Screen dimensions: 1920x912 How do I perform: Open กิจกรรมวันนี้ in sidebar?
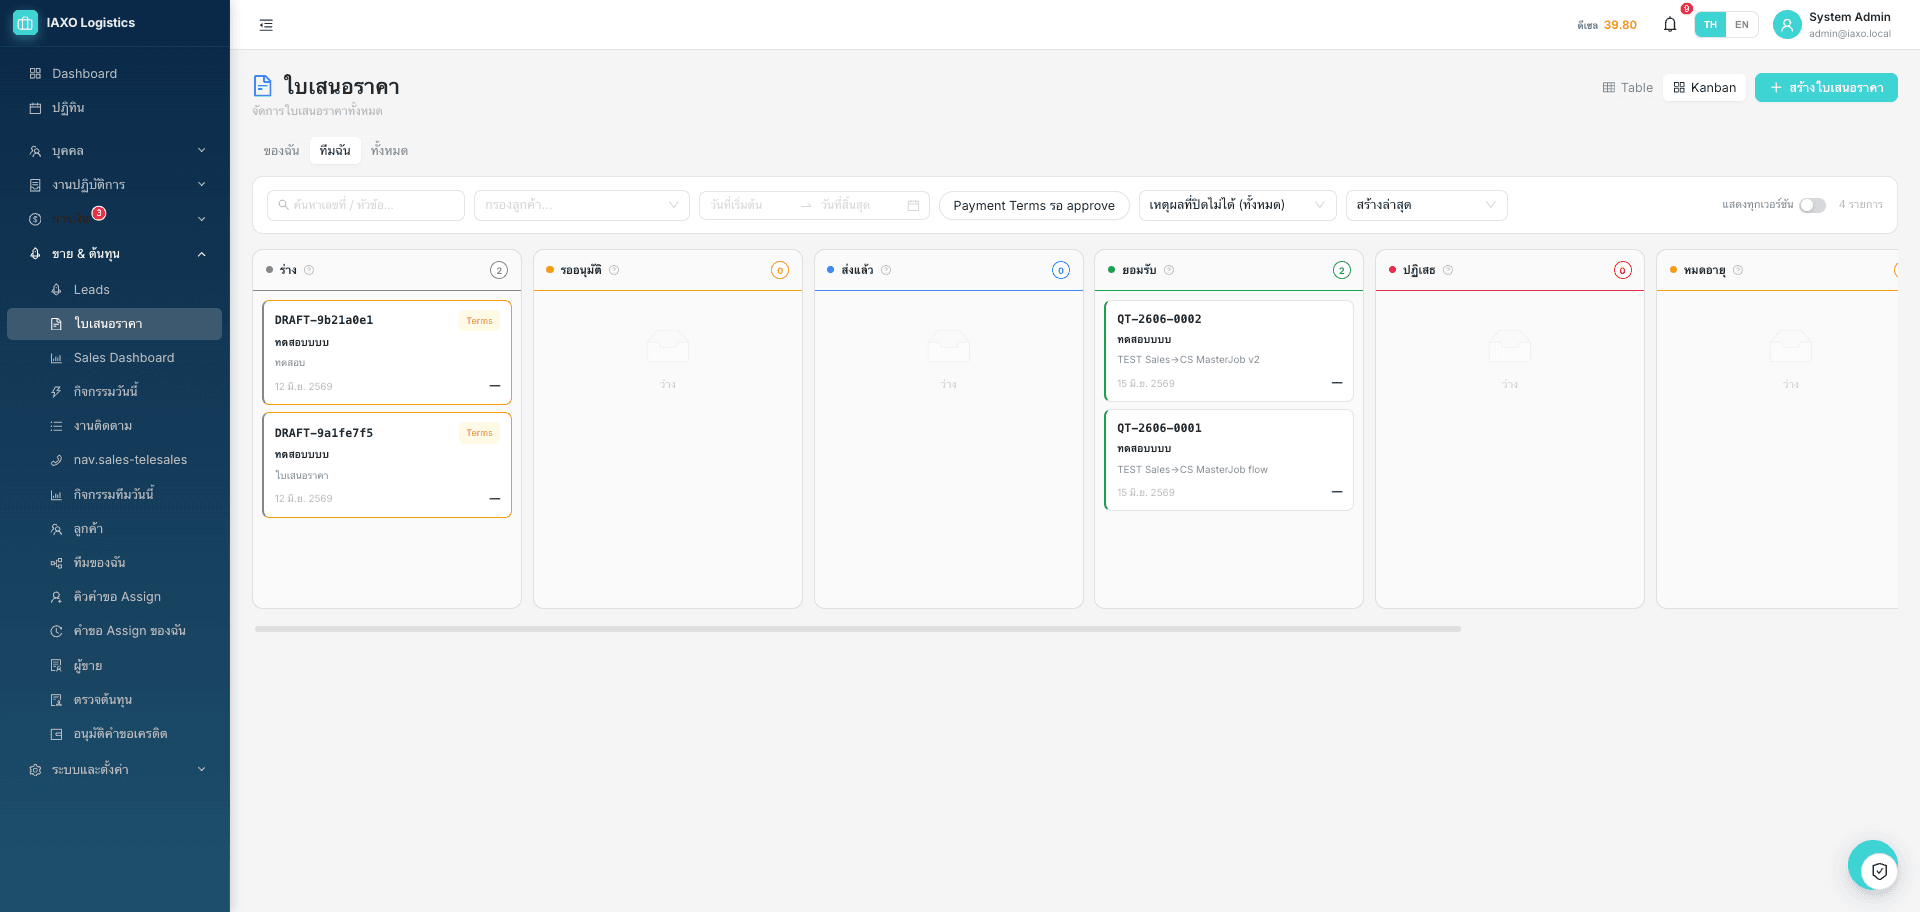tap(115, 392)
